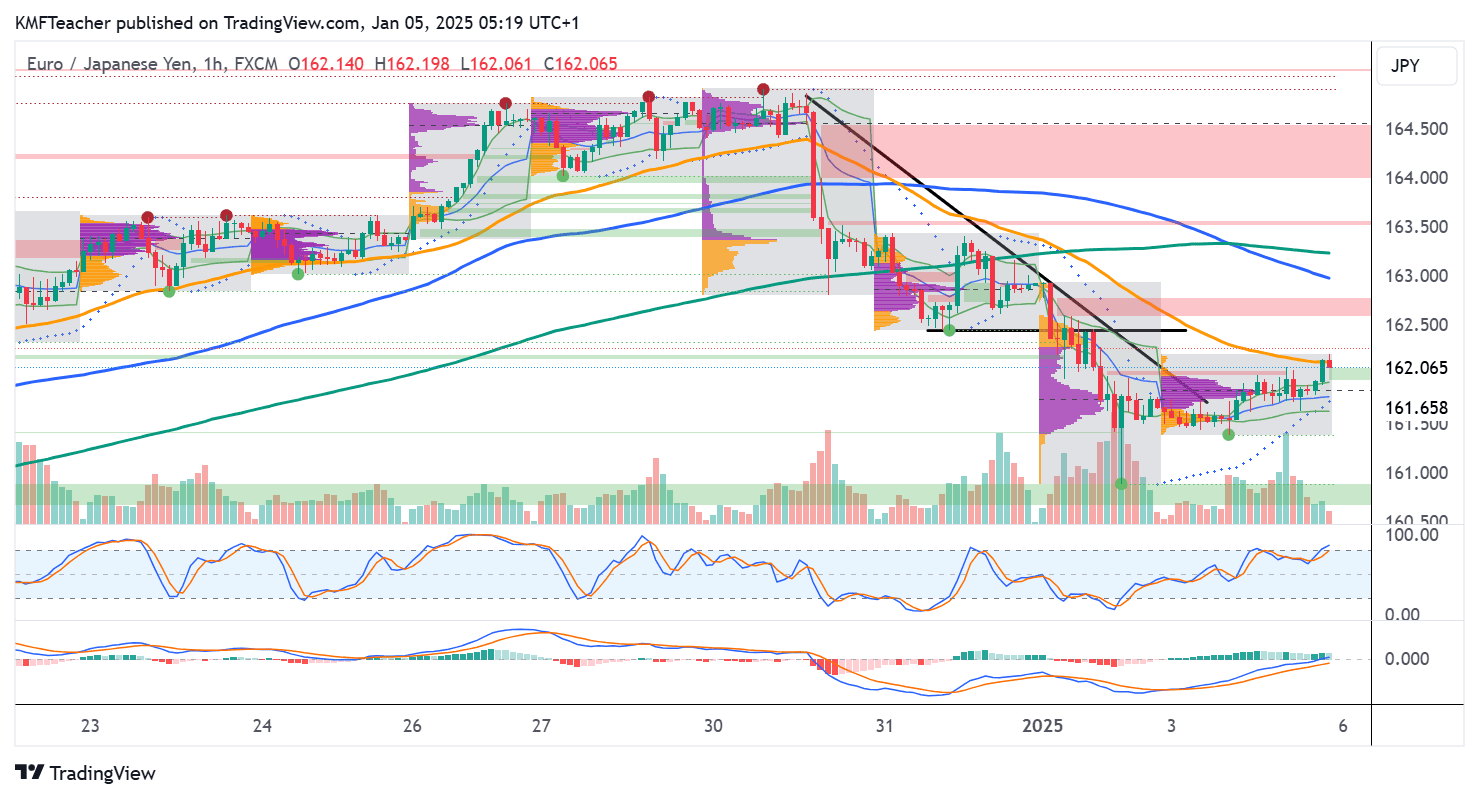Viewport: 1479px width, 799px height.
Task: Click the 30 date label on time axis
Action: [x=713, y=726]
